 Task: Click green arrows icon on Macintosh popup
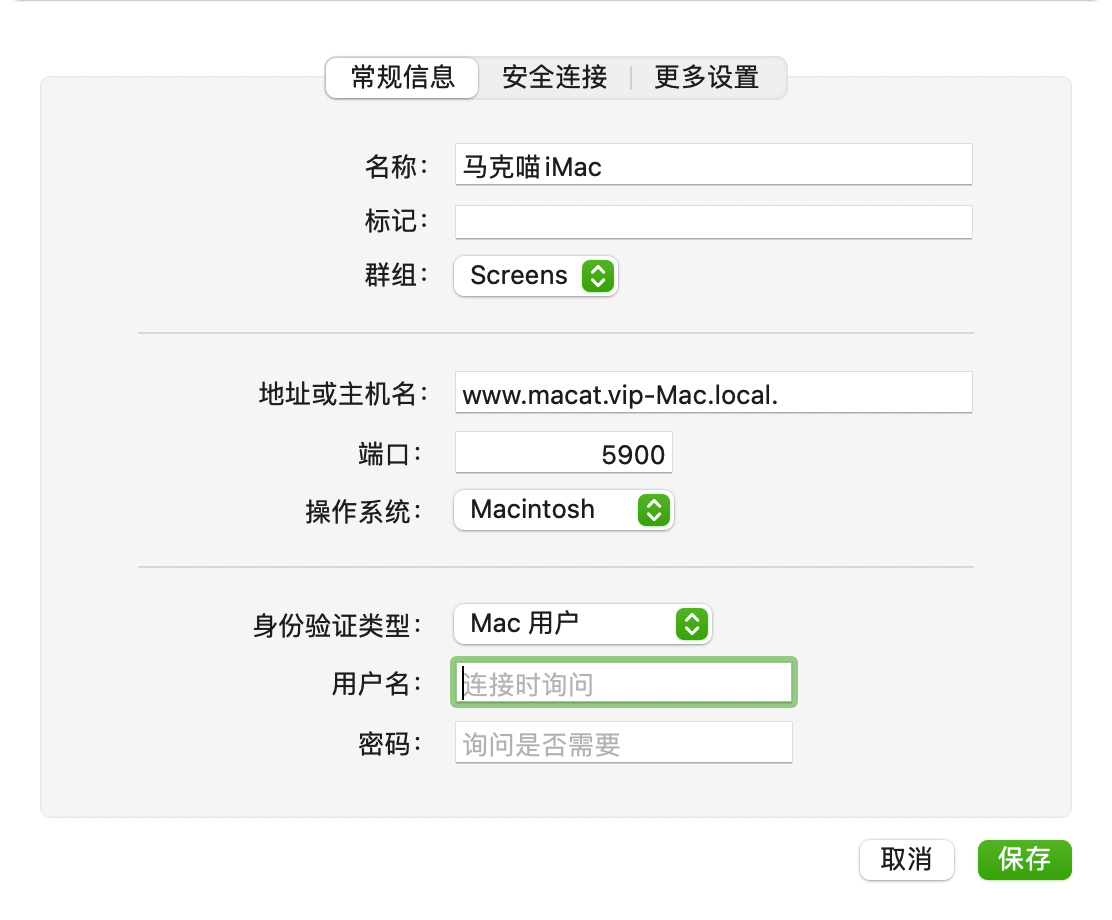tap(652, 510)
